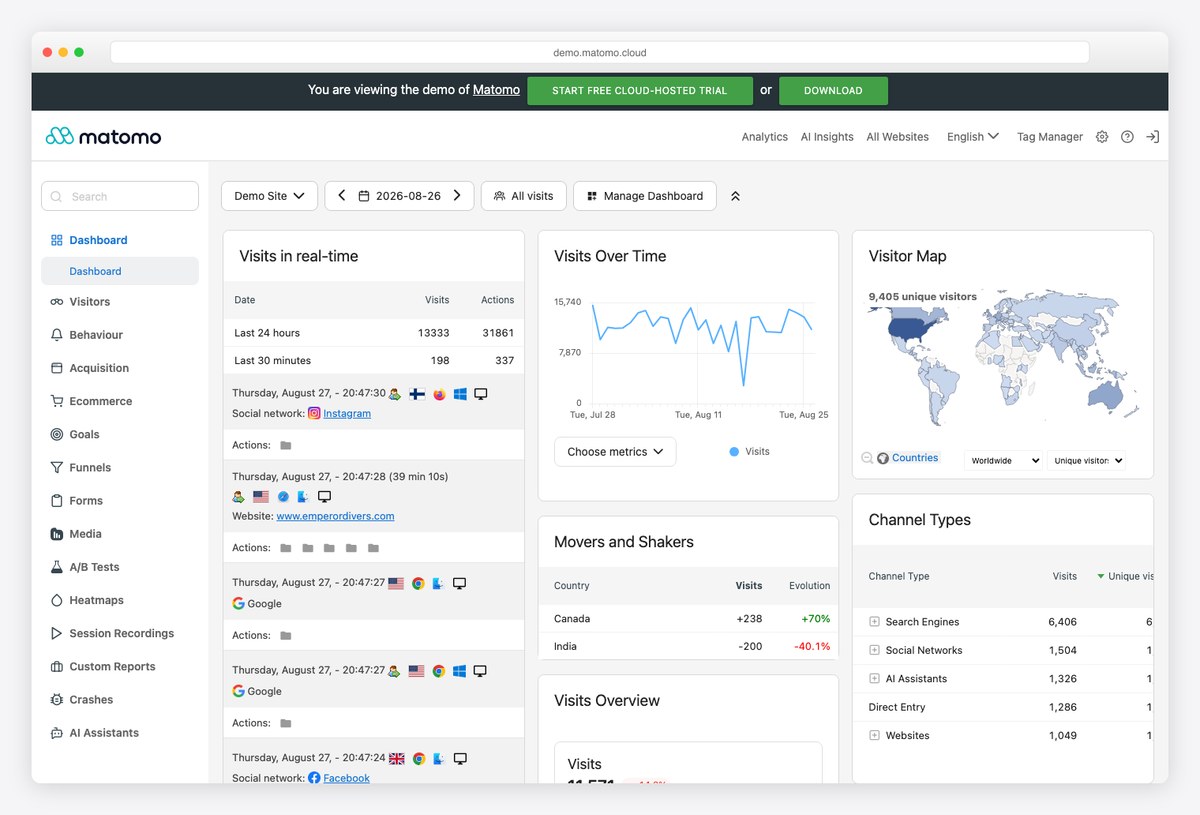Open Forms in sidebar
The height and width of the screenshot is (815, 1200).
(120, 501)
